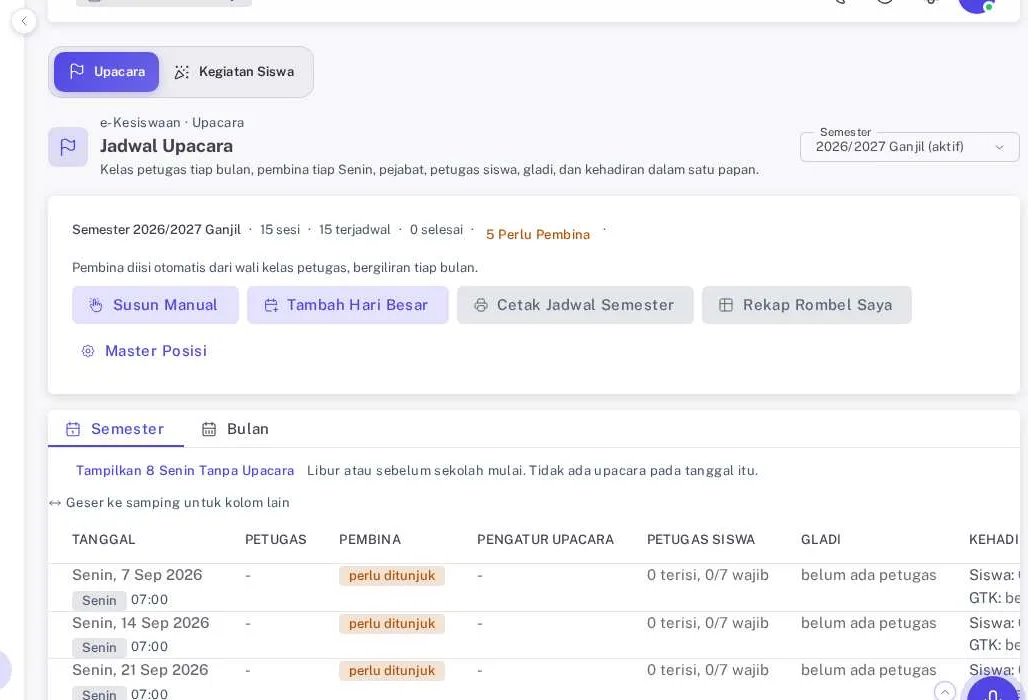
Task: Click belum ada petugas in 7 Sep row
Action: [869, 575]
